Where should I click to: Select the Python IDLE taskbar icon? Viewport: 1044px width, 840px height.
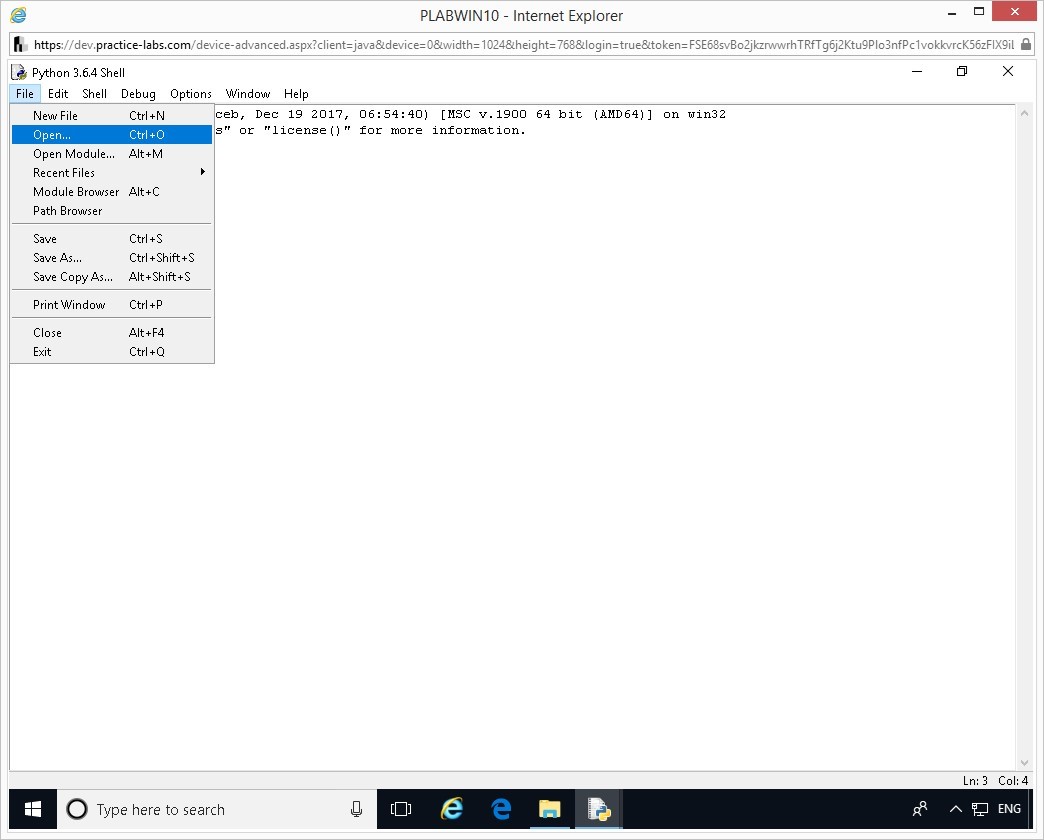coord(599,809)
